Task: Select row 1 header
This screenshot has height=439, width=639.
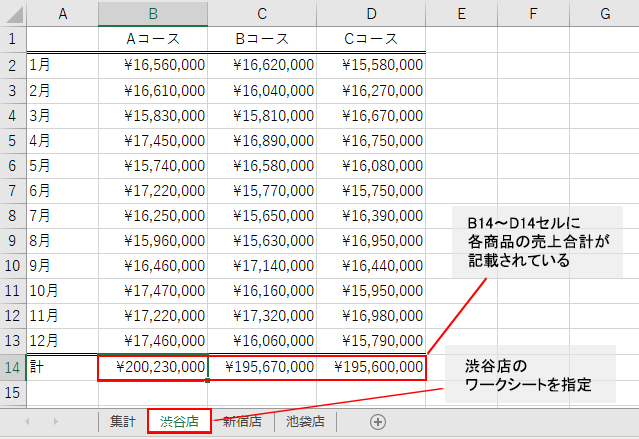Action: coord(12,39)
